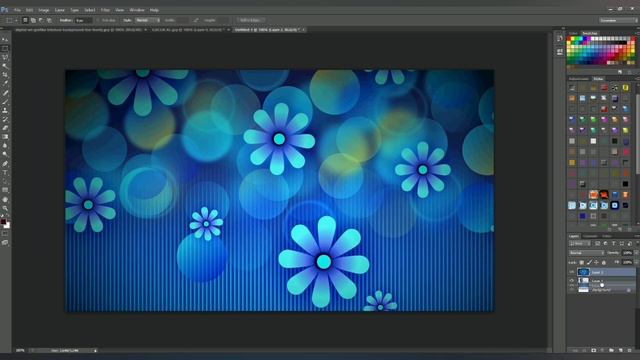Toggle type layer filter in Layers panel
Viewport: 640px width, 360px height.
point(613,243)
